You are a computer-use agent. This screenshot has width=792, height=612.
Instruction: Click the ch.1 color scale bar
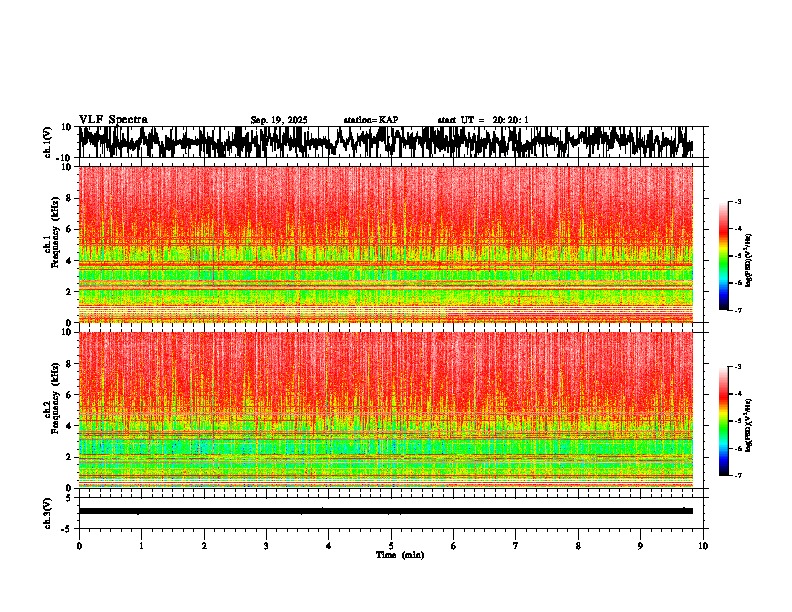tap(724, 256)
